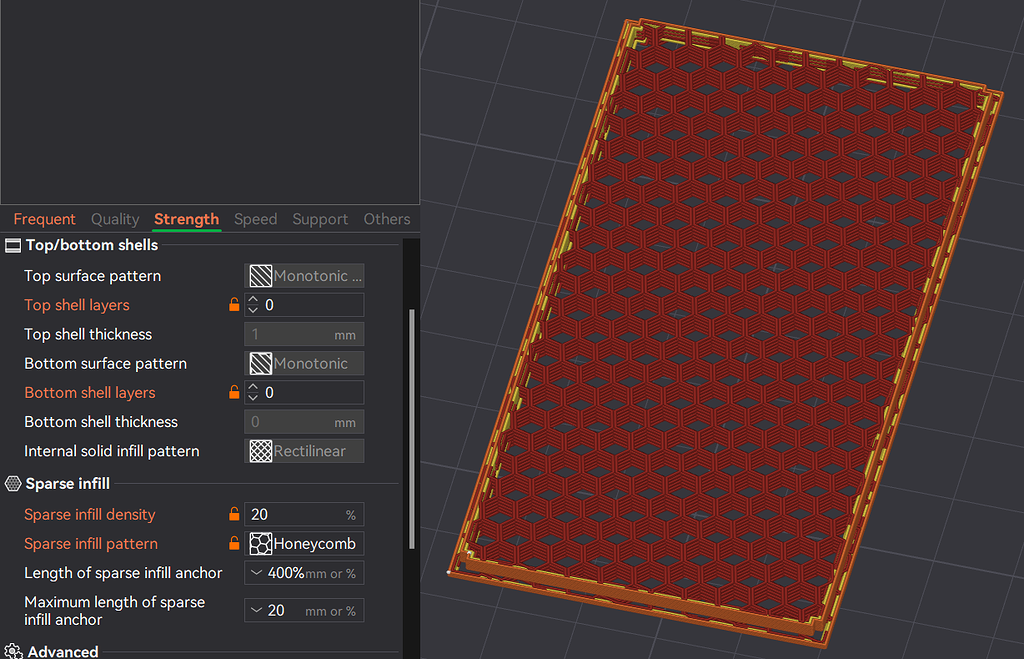Click the Top/bottom shells section heading
The height and width of the screenshot is (659, 1024).
coord(91,245)
